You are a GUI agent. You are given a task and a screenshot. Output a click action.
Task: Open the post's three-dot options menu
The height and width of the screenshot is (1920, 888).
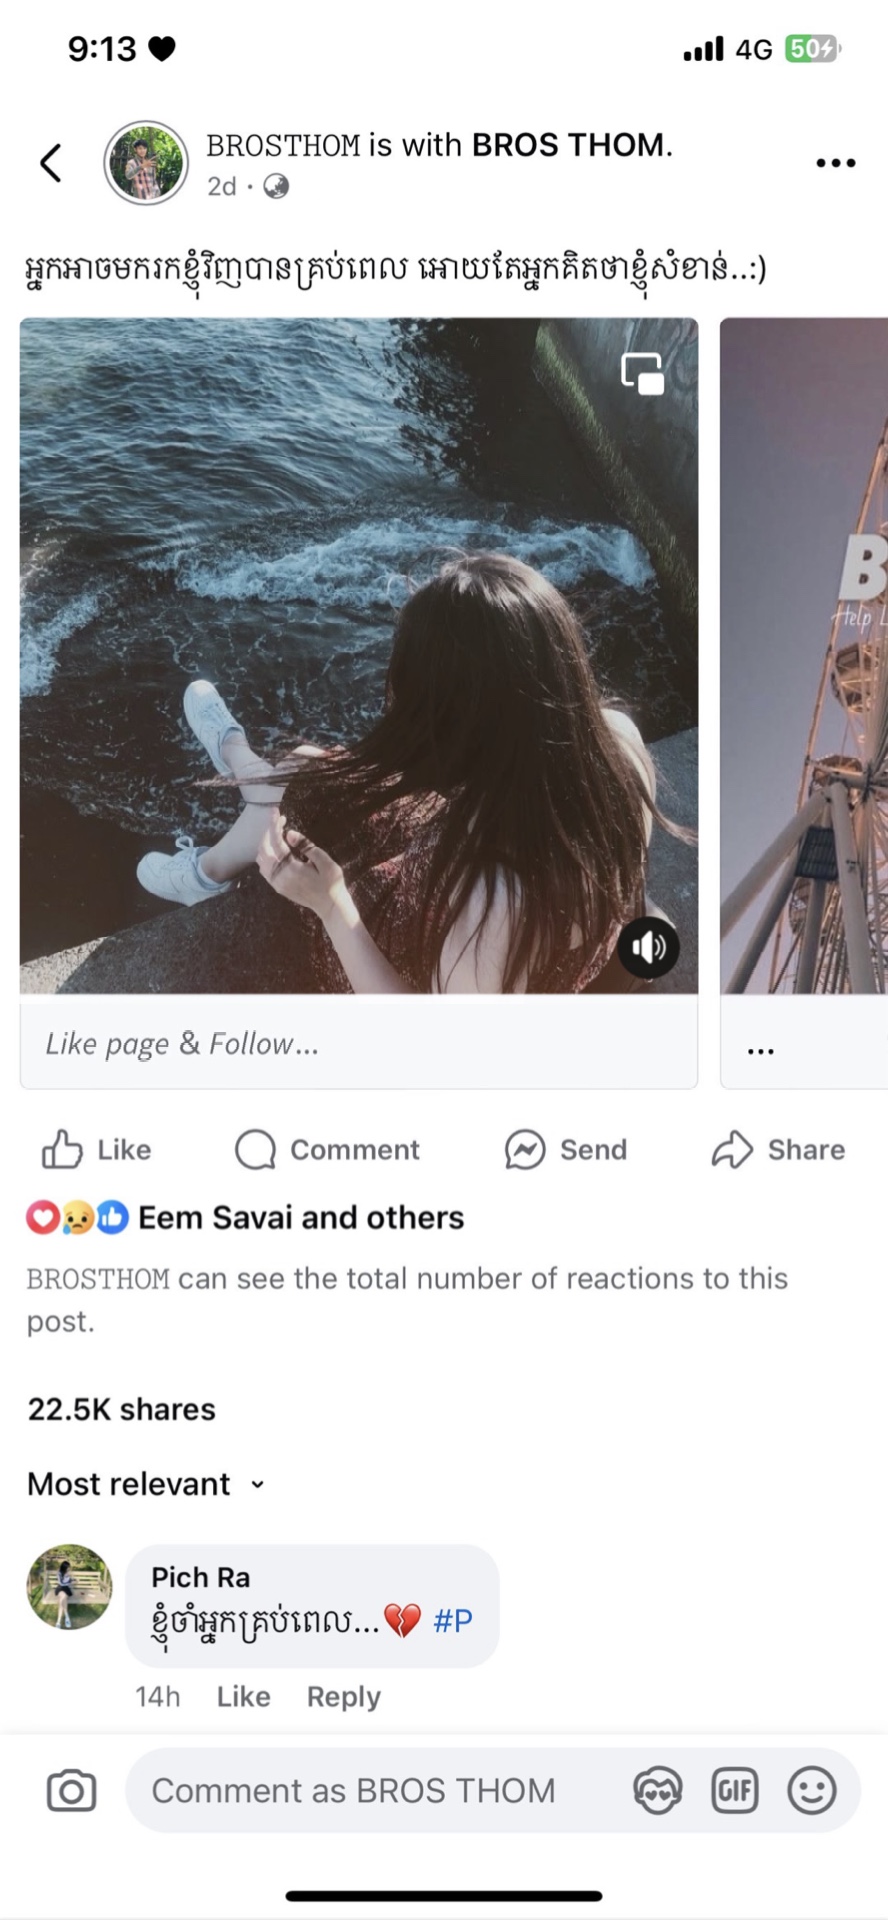835,163
